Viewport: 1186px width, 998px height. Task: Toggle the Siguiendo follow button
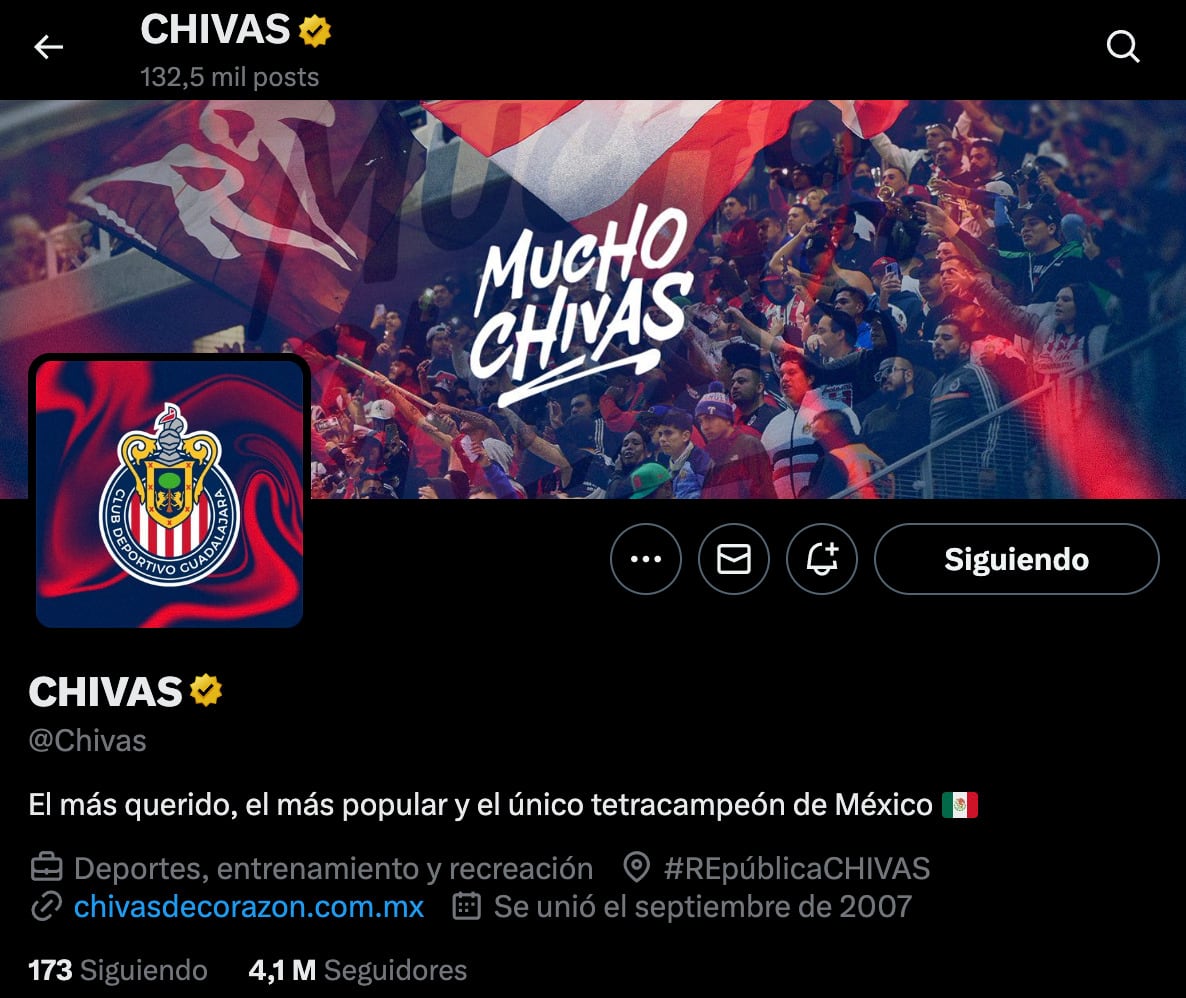point(1017,559)
